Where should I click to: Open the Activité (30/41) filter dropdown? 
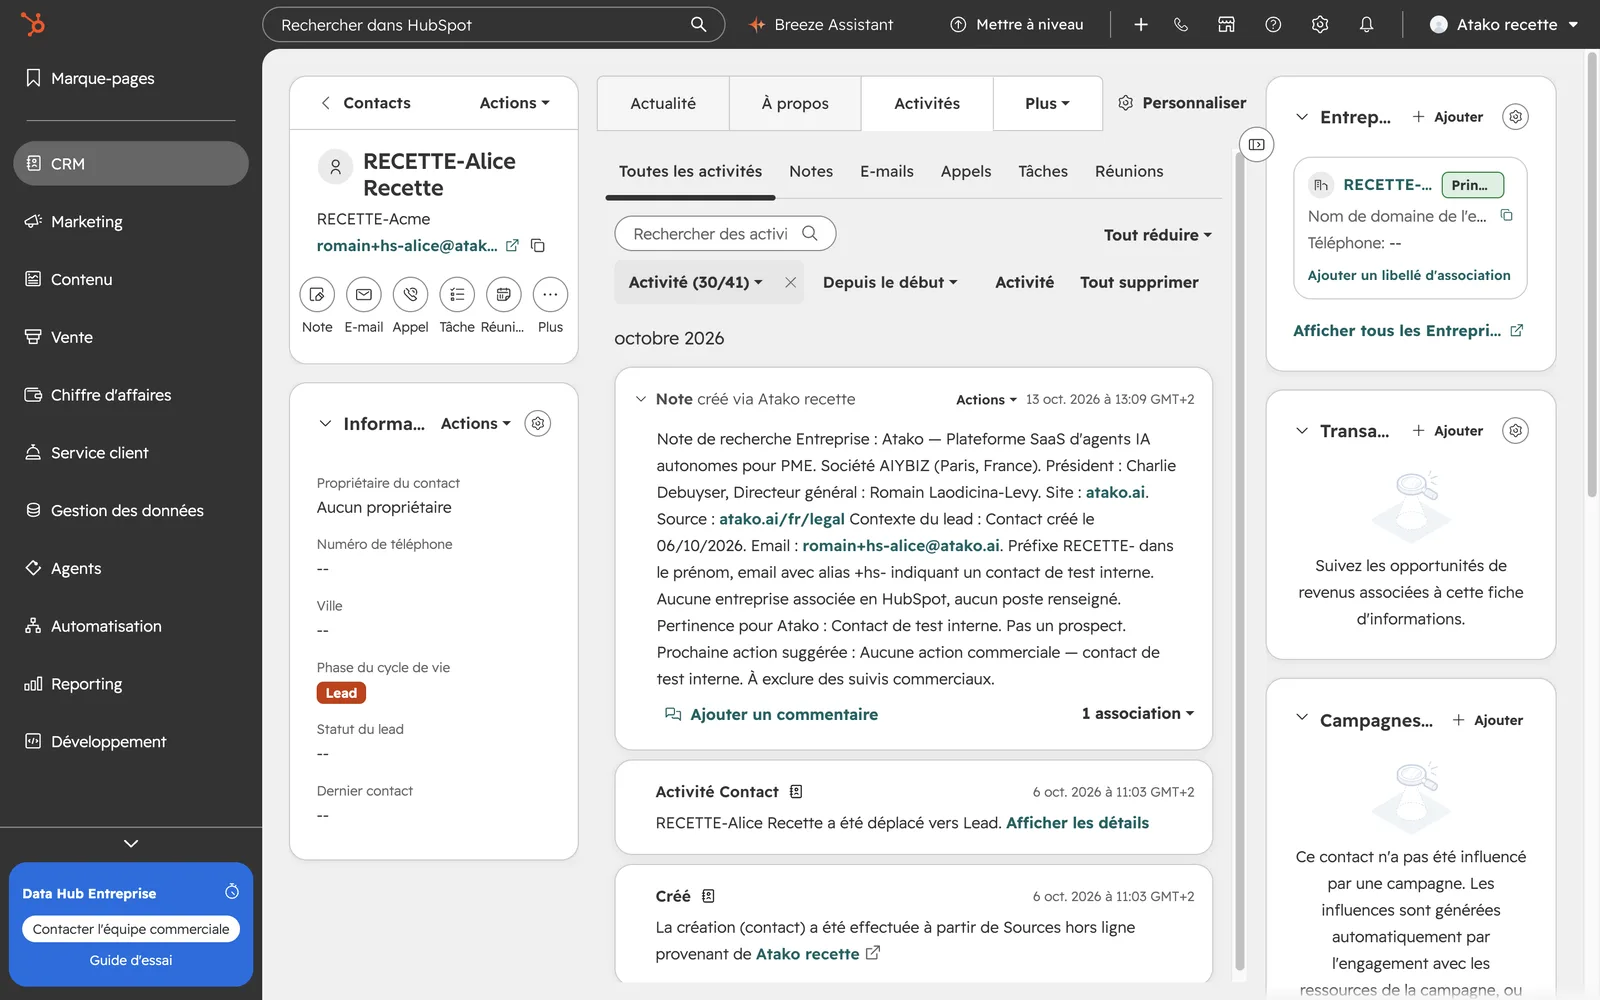pyautogui.click(x=695, y=282)
